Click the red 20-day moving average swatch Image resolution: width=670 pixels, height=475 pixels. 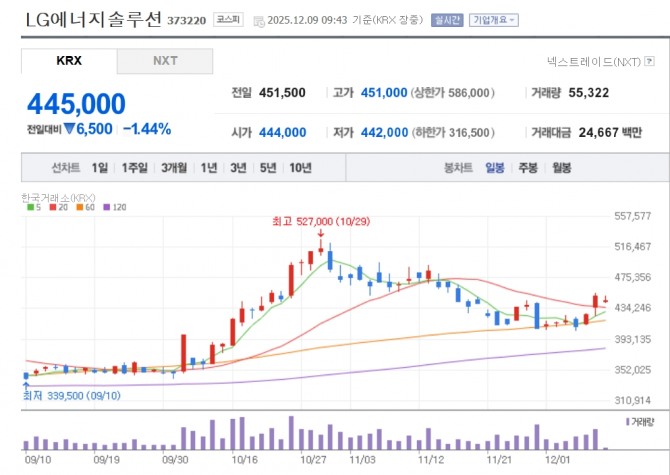pyautogui.click(x=53, y=208)
